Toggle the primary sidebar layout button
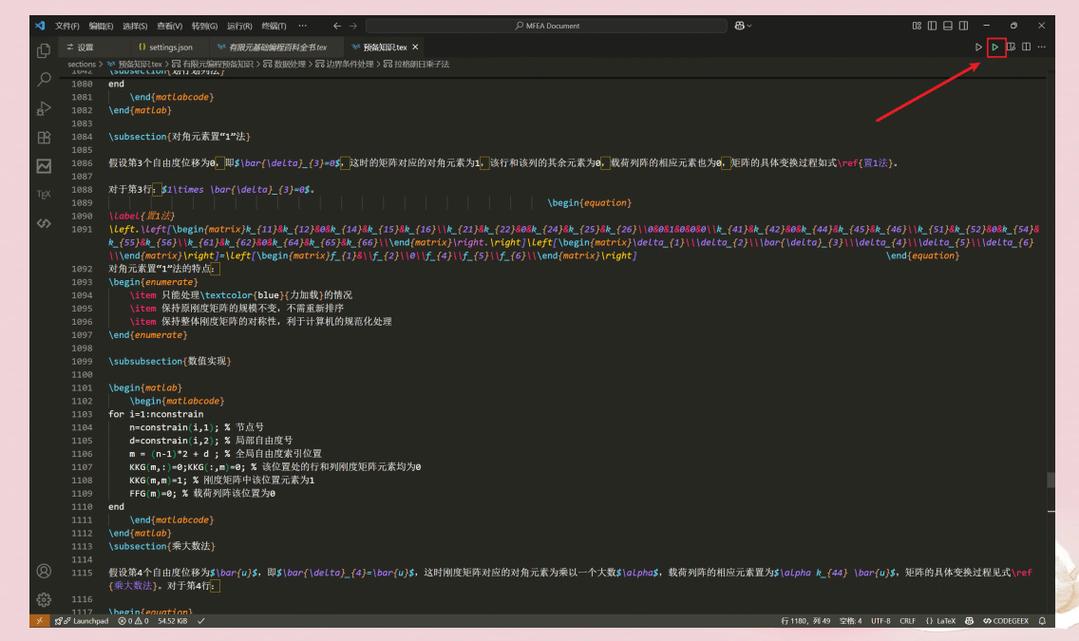This screenshot has width=1079, height=641. click(x=932, y=25)
